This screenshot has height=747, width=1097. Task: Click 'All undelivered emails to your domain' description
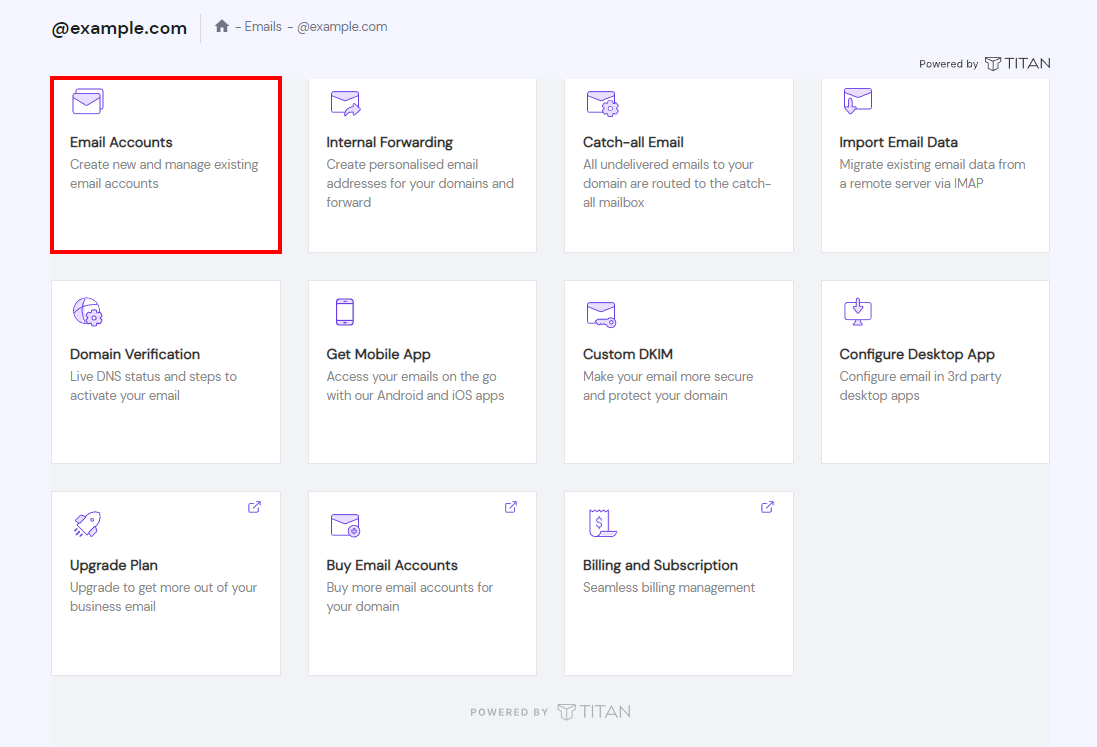pyautogui.click(x=677, y=183)
